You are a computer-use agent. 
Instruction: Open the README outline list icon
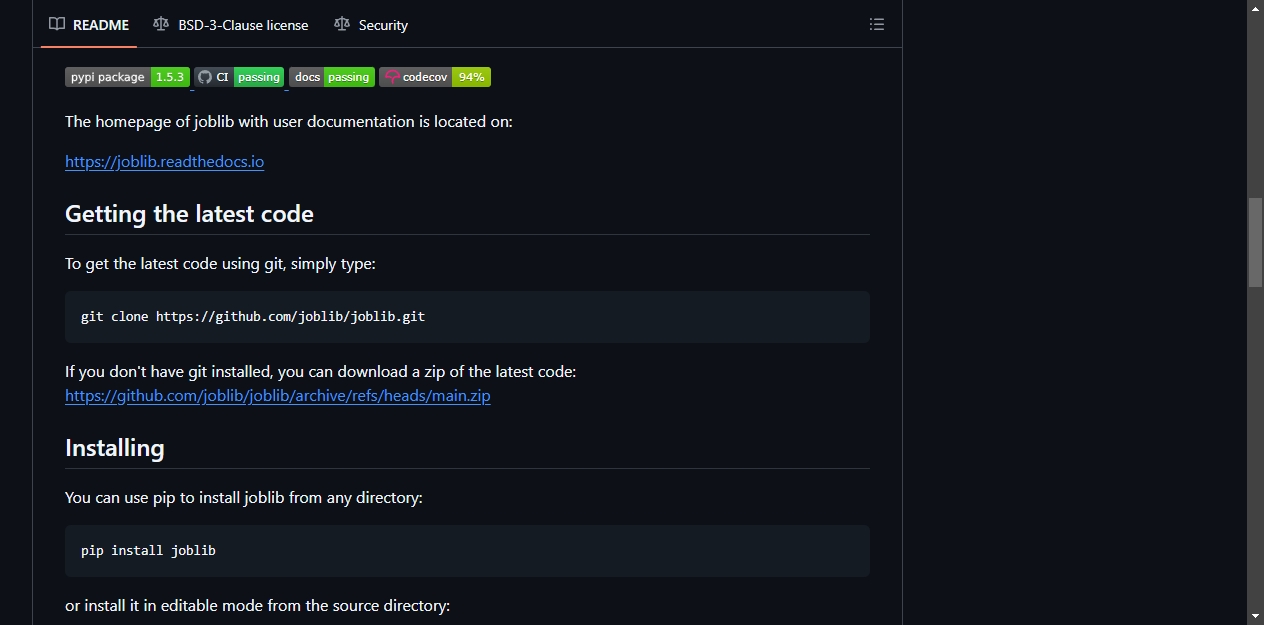877,24
